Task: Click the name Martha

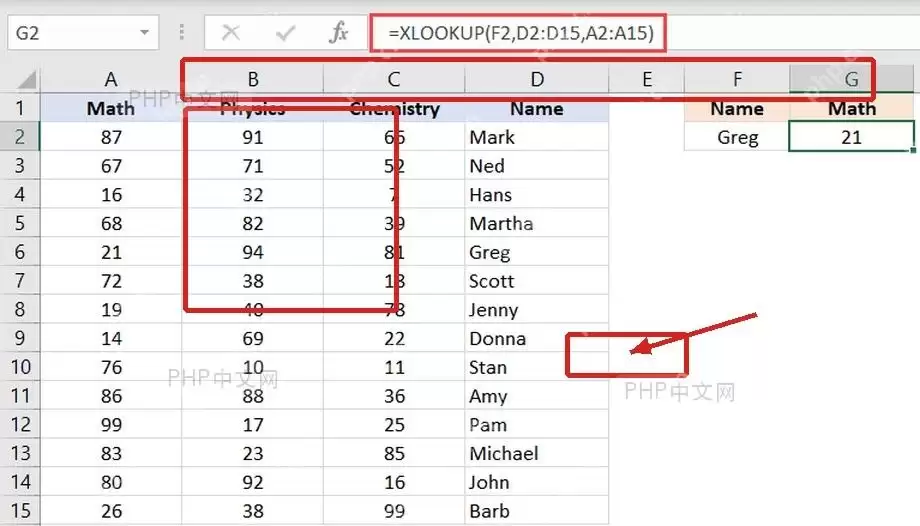Action: [501, 223]
